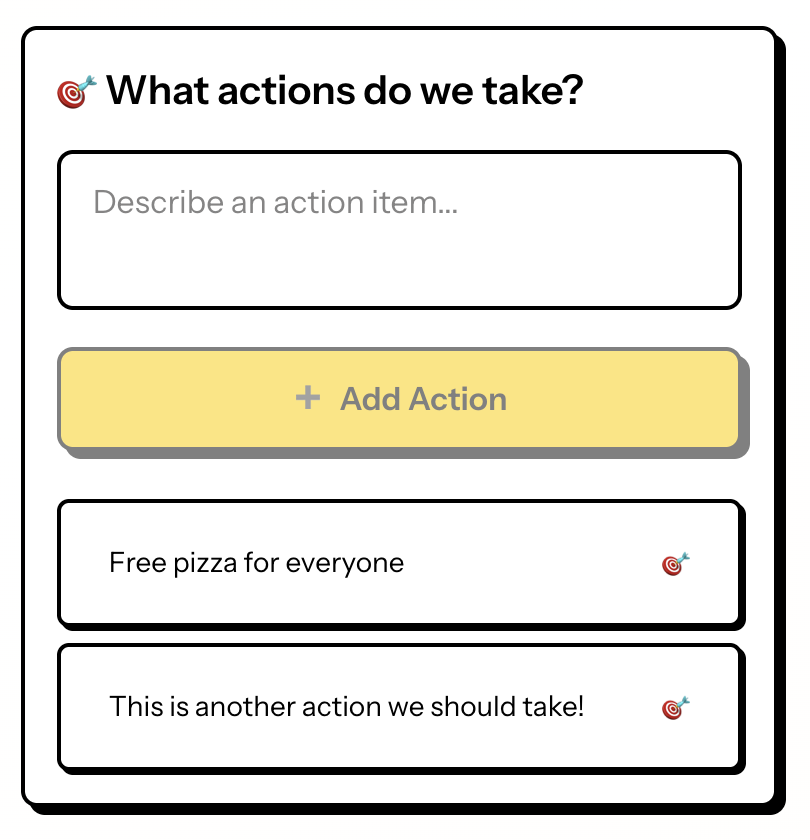Click the word "everyone" in first action
810x840 pixels.
[345, 563]
